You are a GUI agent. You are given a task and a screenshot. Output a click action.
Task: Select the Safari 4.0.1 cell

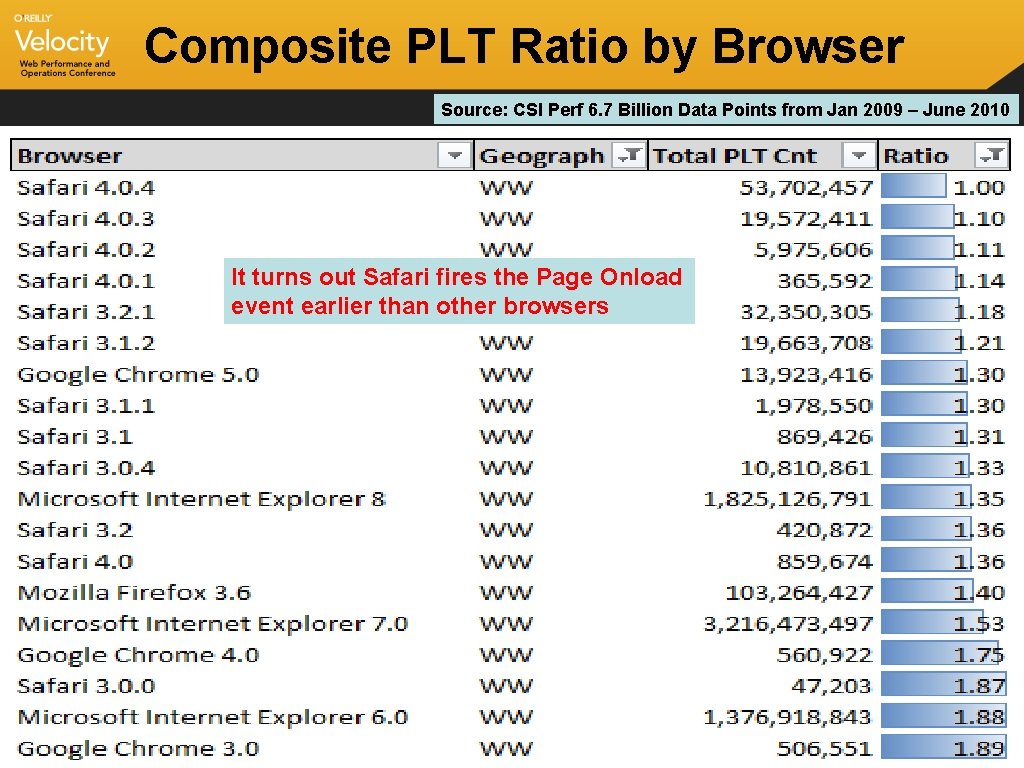coord(86,281)
